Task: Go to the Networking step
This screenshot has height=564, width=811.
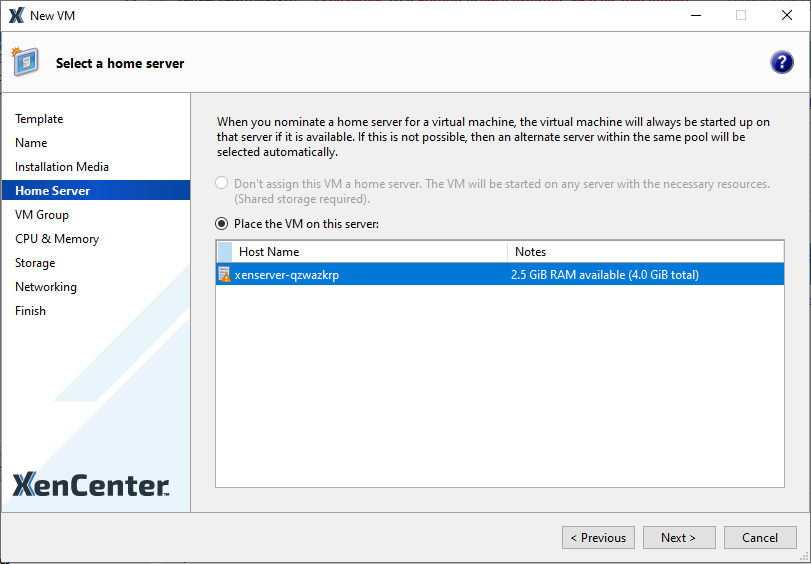Action: [46, 287]
